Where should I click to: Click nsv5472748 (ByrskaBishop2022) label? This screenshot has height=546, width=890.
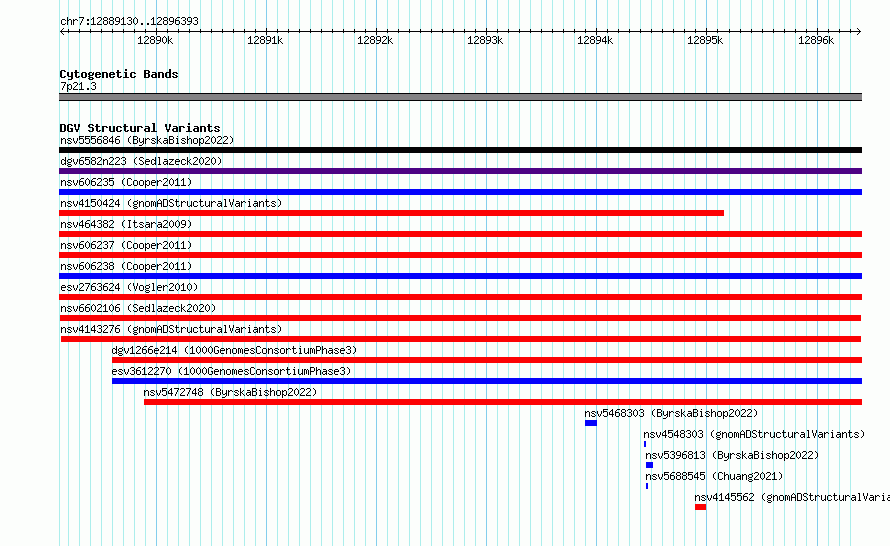(x=230, y=392)
